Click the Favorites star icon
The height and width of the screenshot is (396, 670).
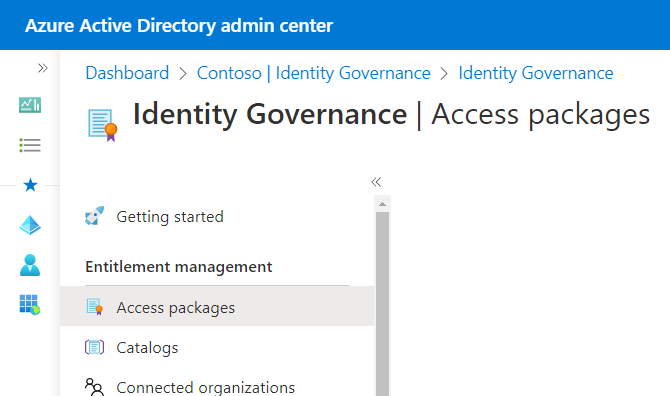[30, 185]
